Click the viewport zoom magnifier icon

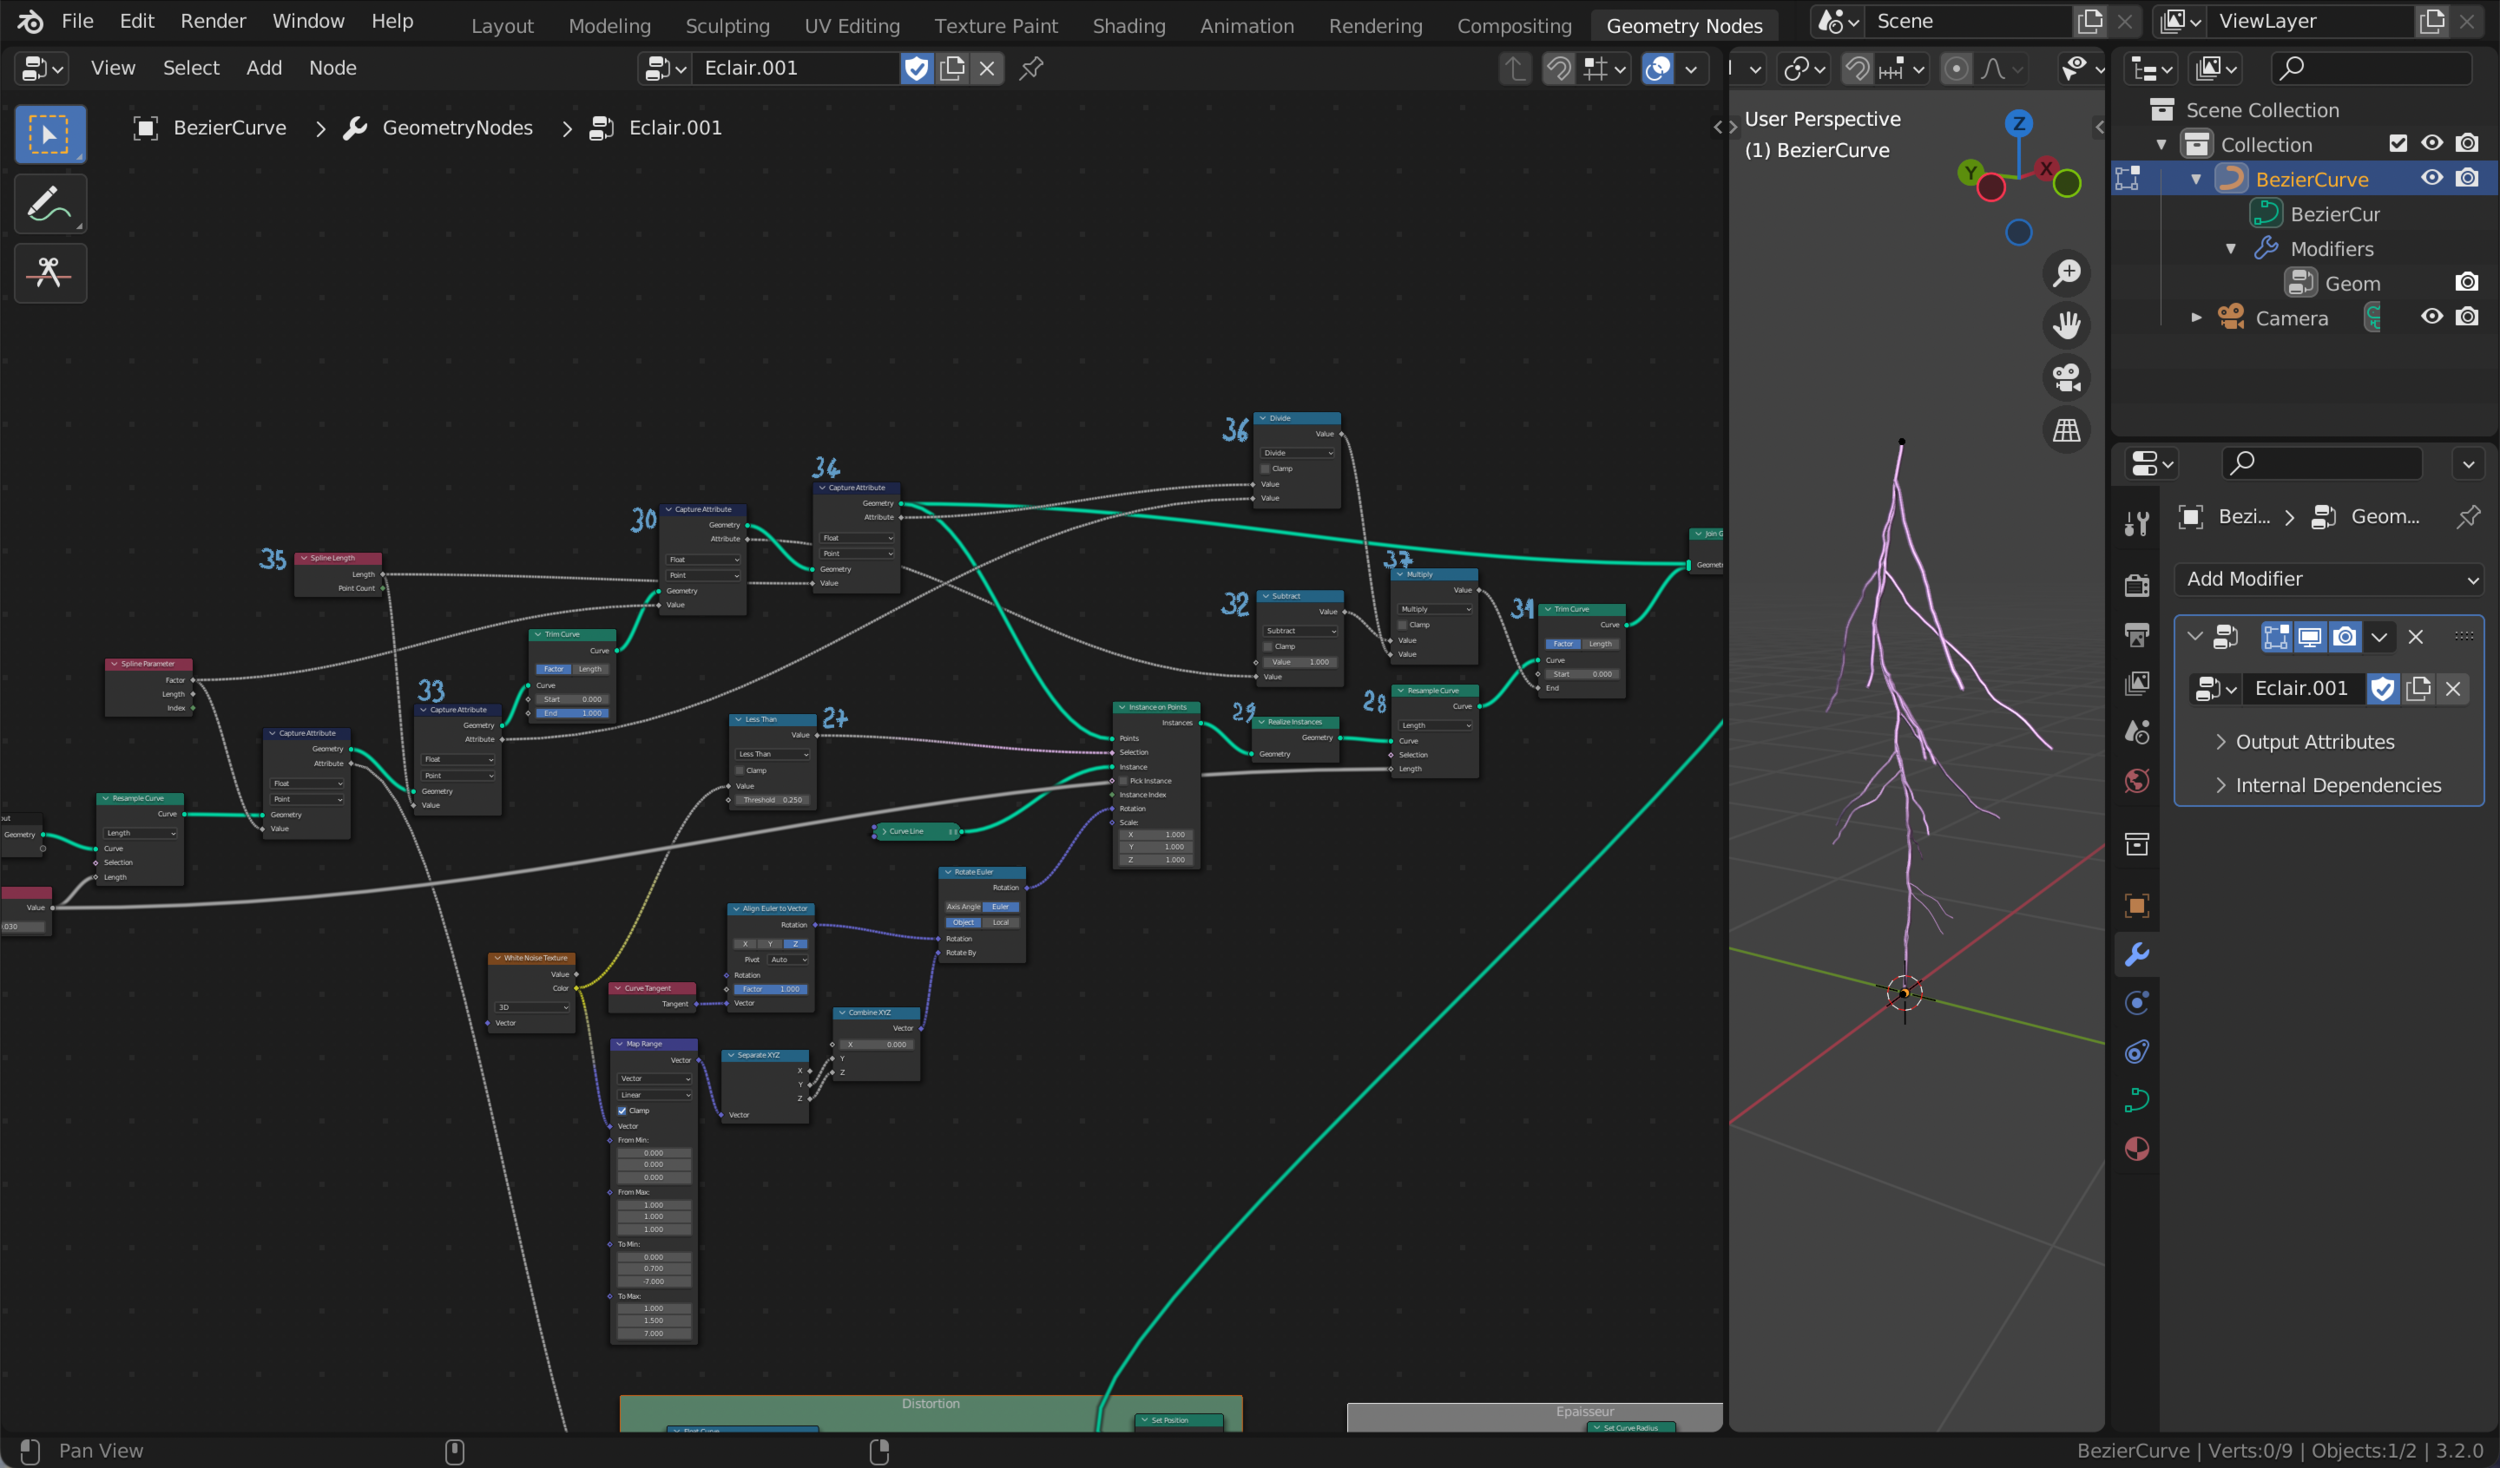point(2066,273)
